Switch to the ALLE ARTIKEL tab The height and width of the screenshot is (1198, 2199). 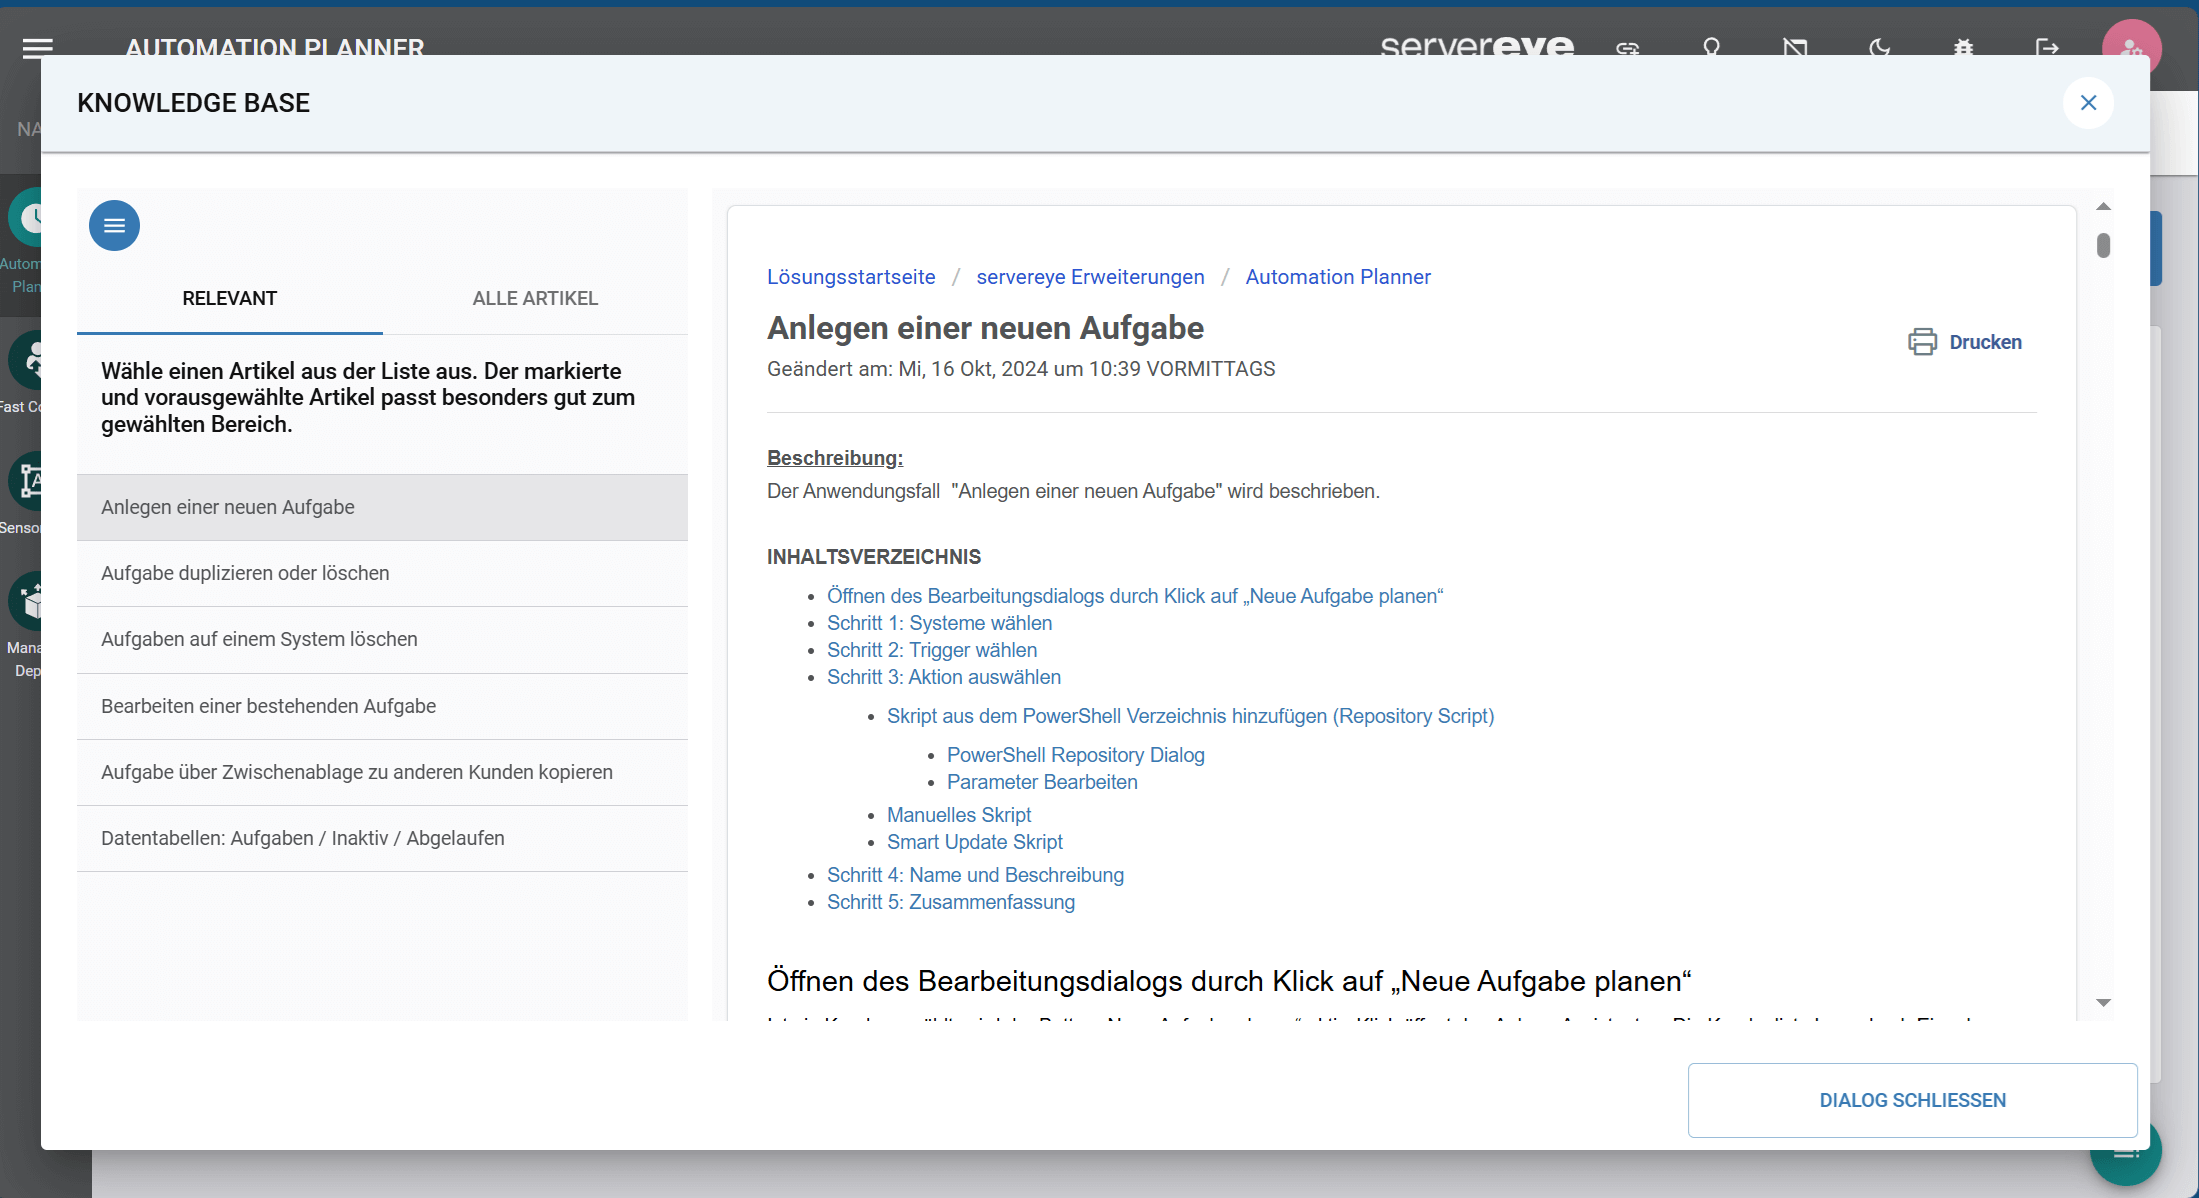(x=535, y=298)
